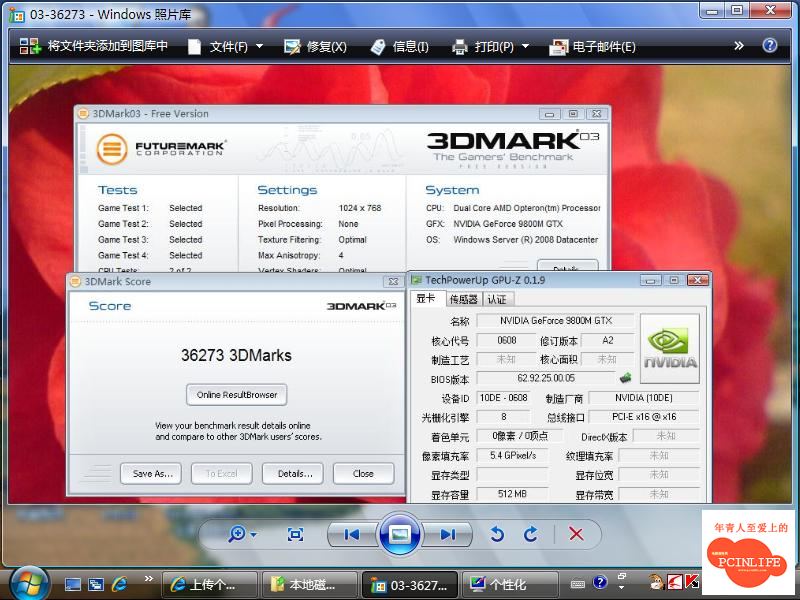This screenshot has height=600, width=800.
Task: Go to the previous photo
Action: tap(352, 534)
